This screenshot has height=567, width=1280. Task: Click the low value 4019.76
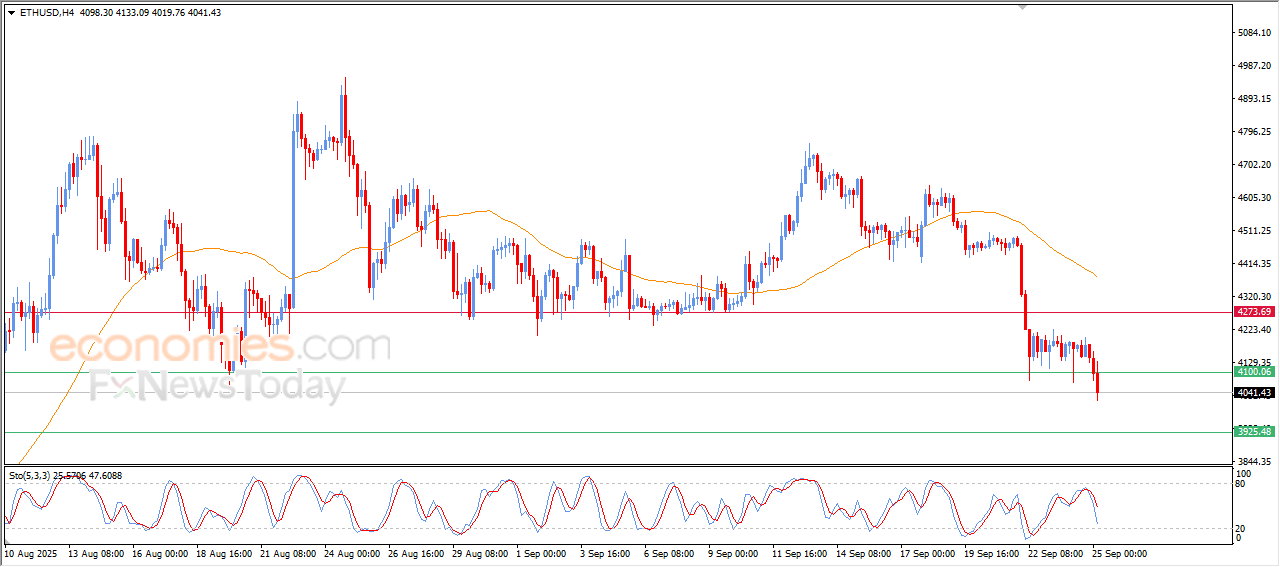coord(169,13)
